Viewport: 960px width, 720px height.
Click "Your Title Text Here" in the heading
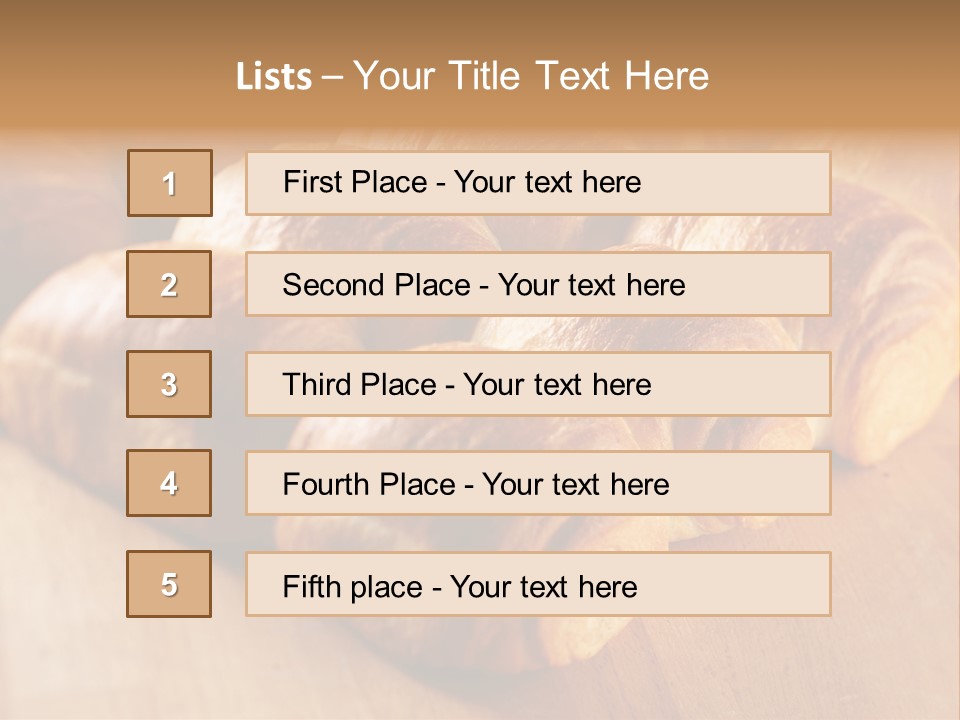[531, 76]
